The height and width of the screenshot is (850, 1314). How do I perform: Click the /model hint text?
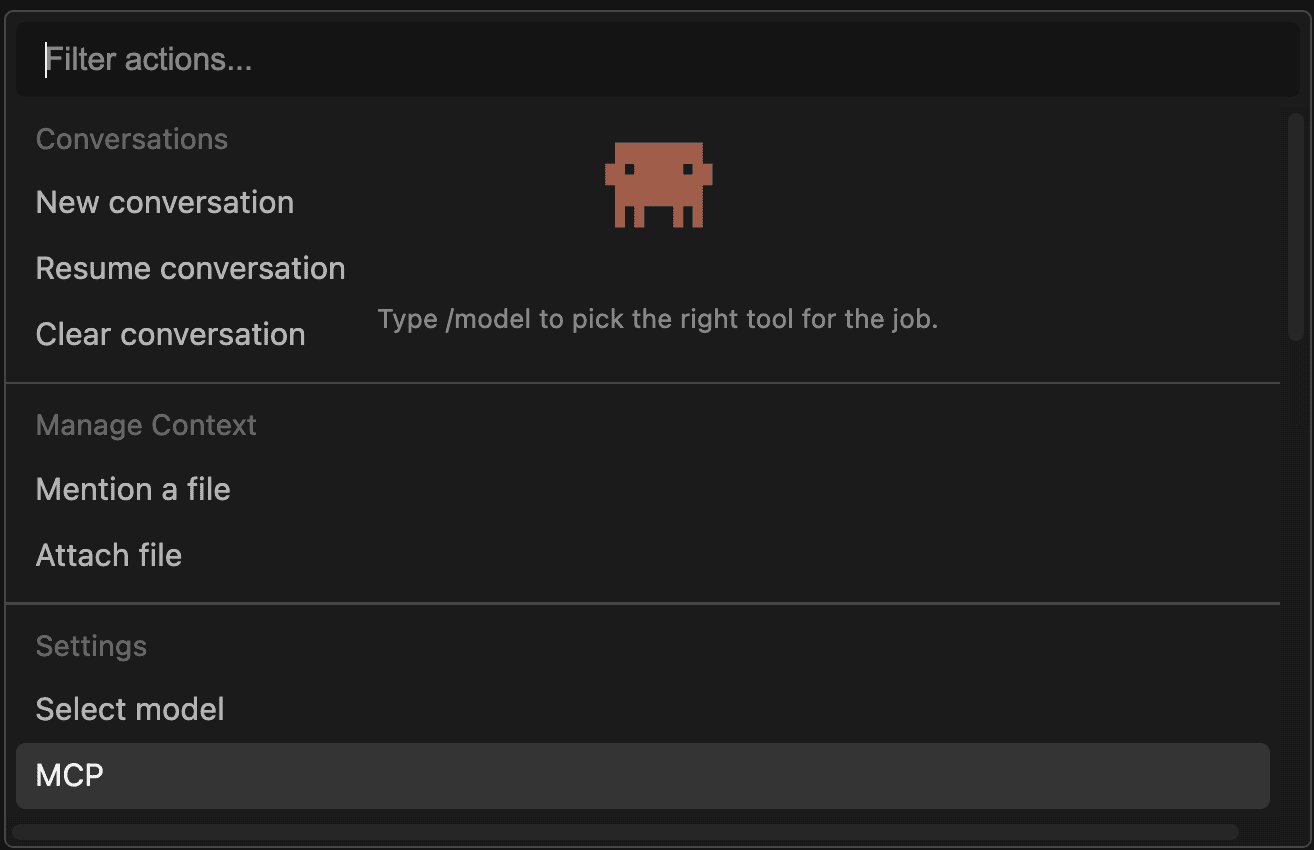click(658, 318)
